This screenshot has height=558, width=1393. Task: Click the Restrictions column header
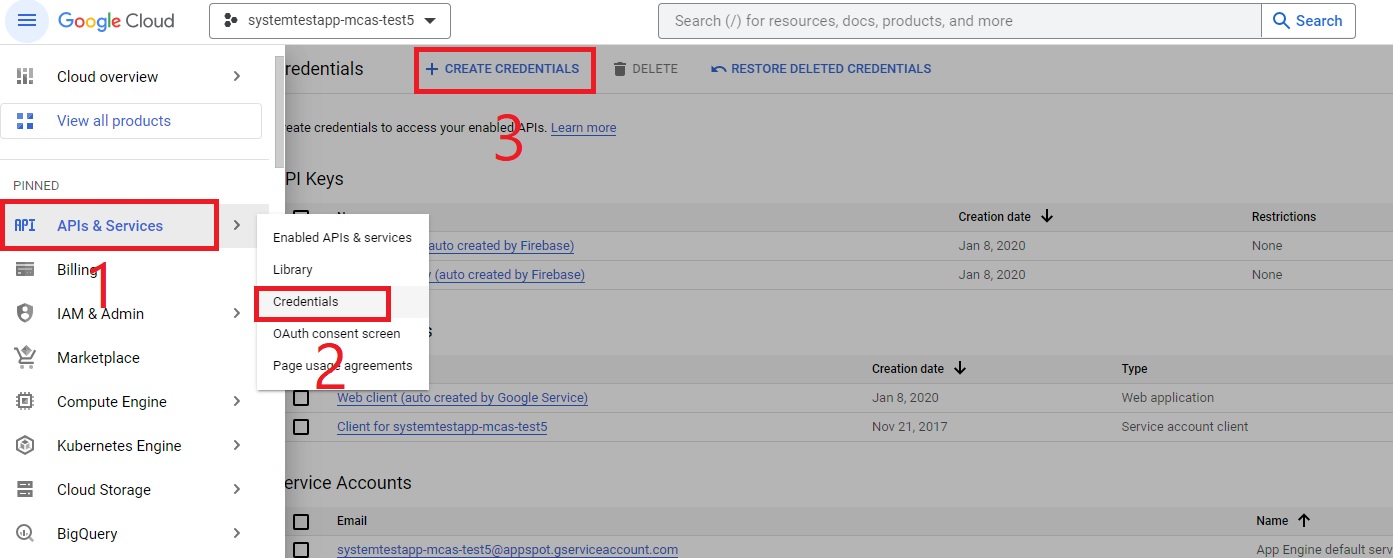(x=1284, y=216)
